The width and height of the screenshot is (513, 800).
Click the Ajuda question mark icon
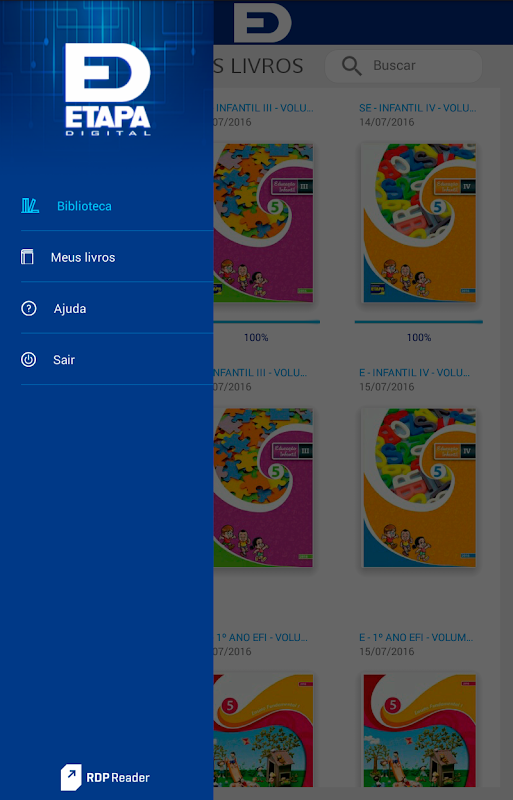tap(29, 308)
